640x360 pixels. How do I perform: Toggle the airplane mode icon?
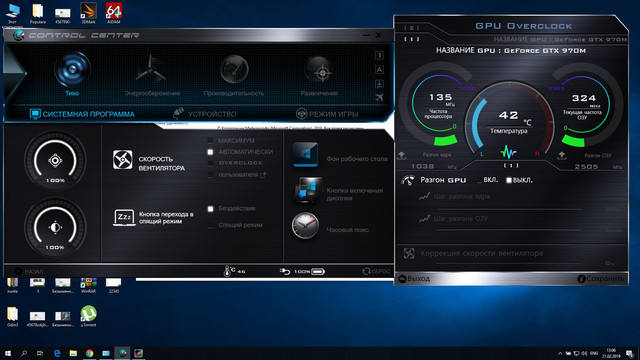point(379,97)
